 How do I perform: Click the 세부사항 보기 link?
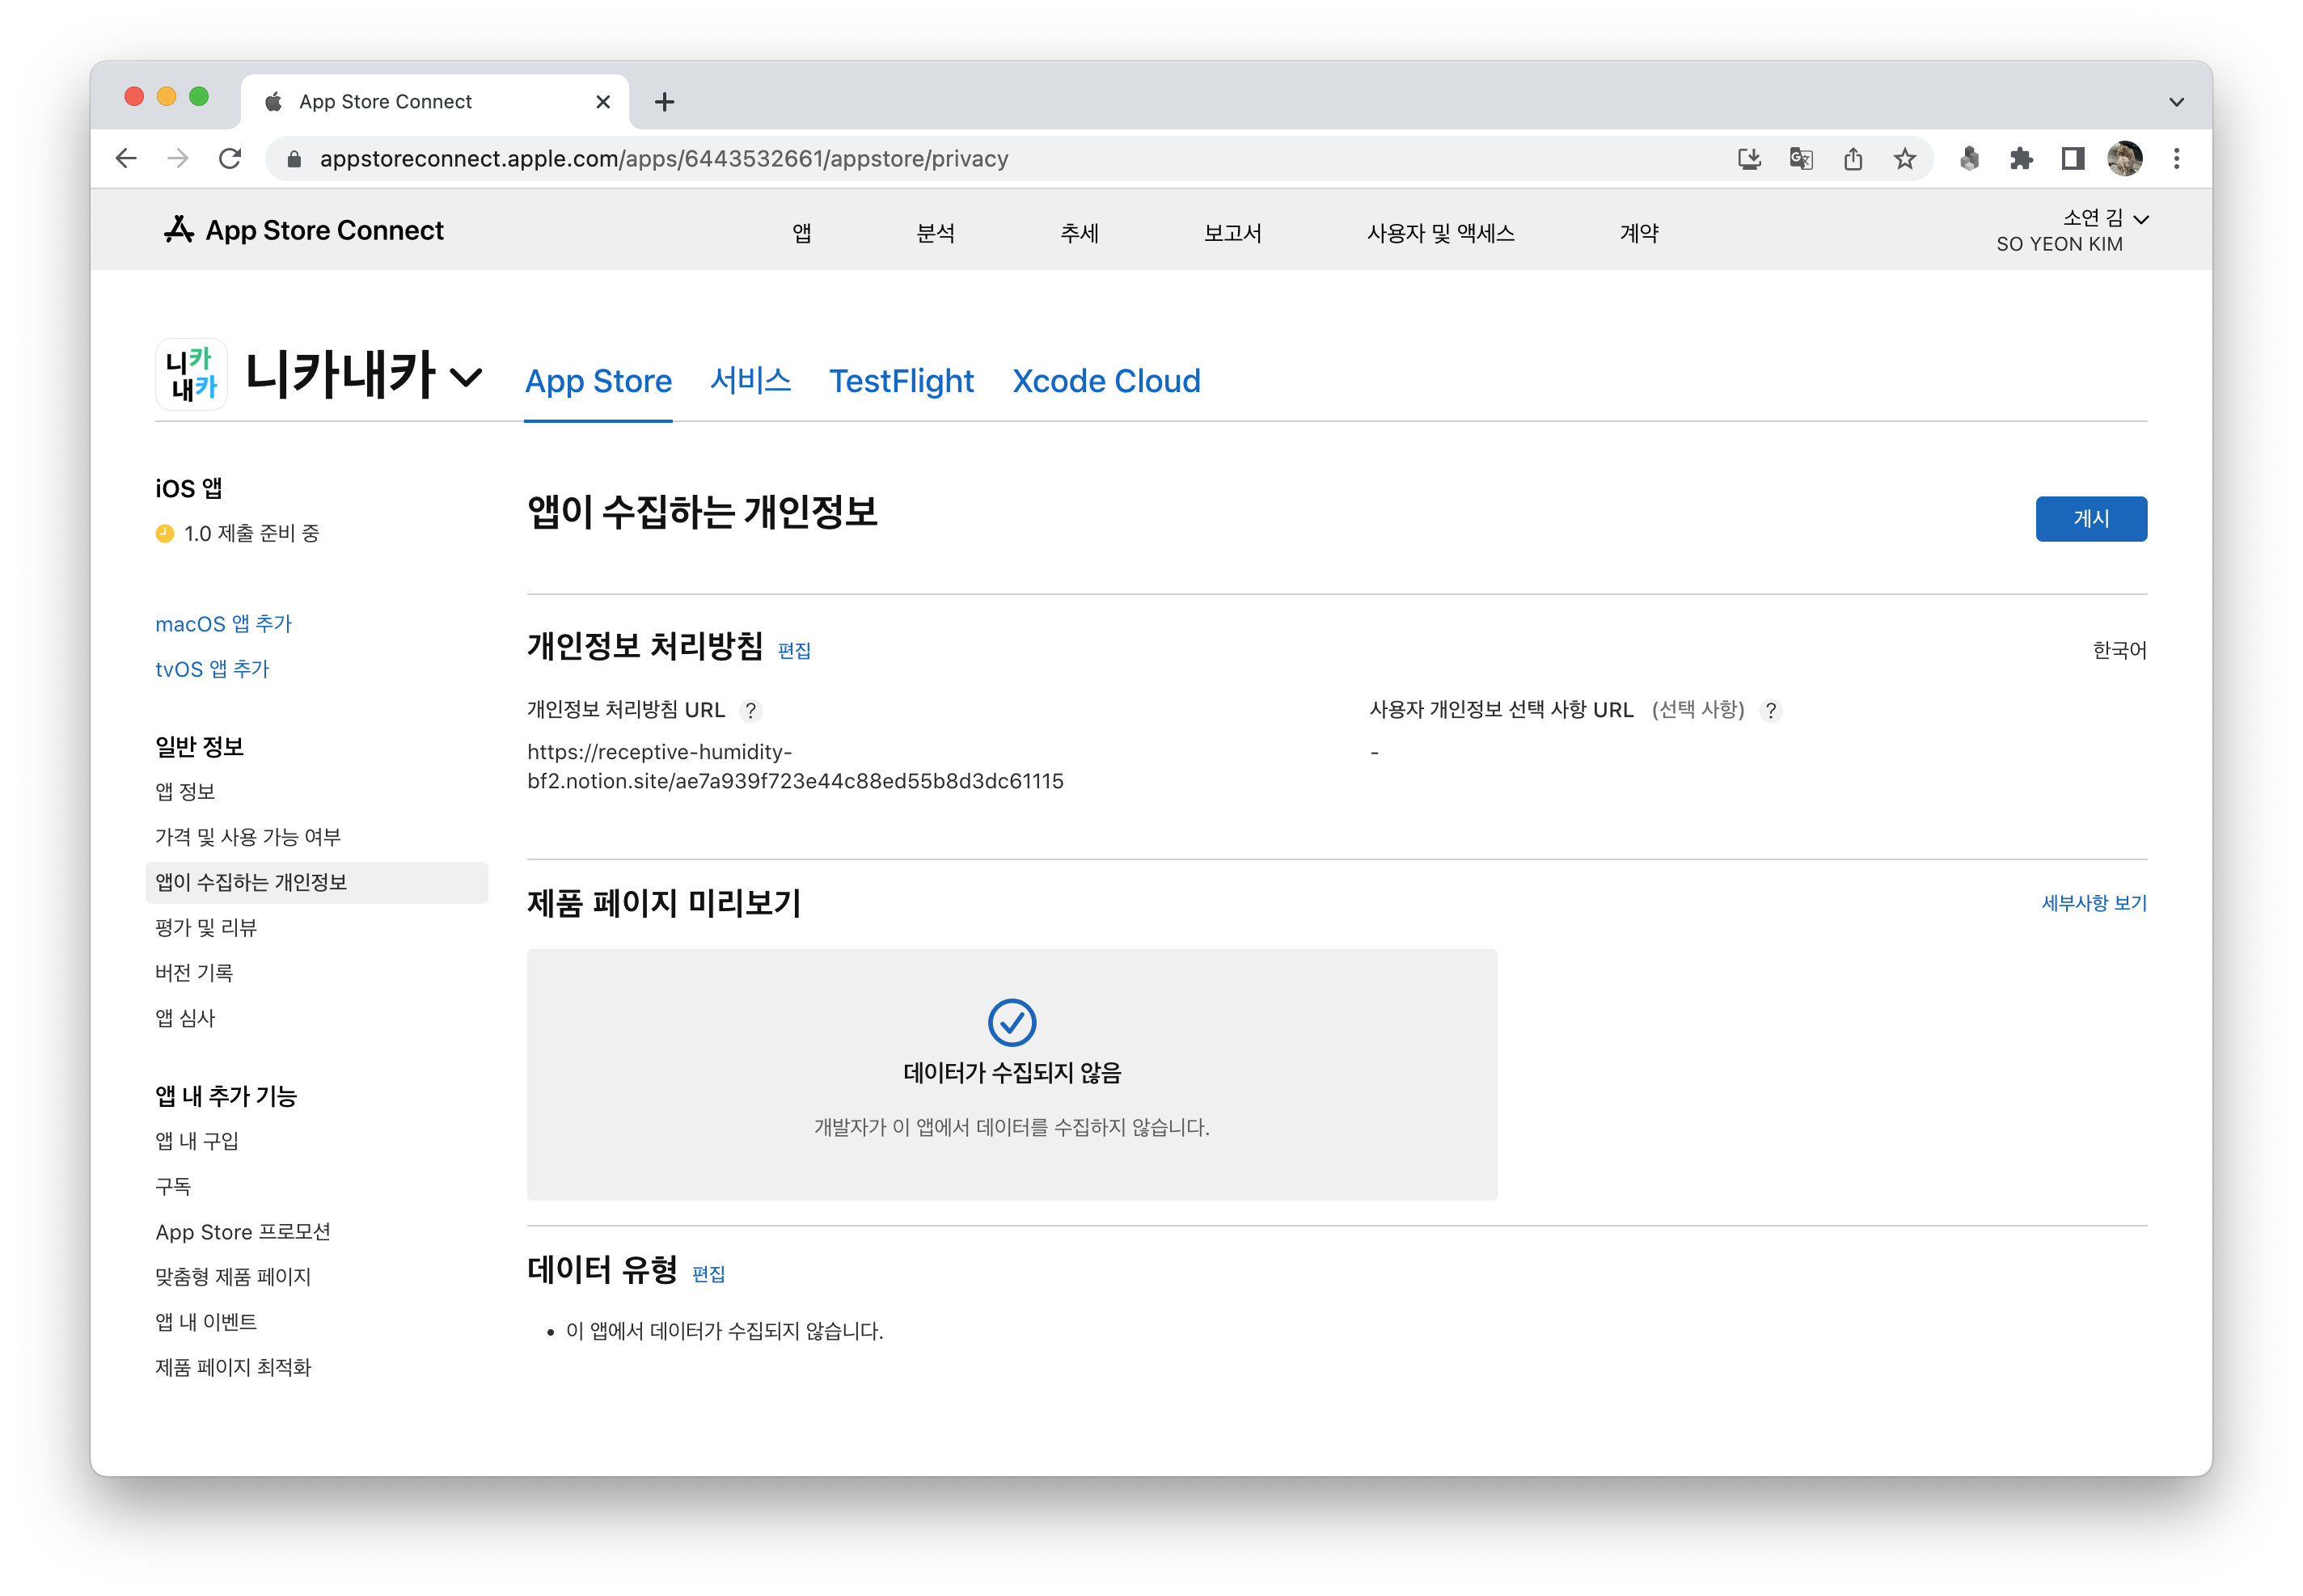(x=2094, y=903)
